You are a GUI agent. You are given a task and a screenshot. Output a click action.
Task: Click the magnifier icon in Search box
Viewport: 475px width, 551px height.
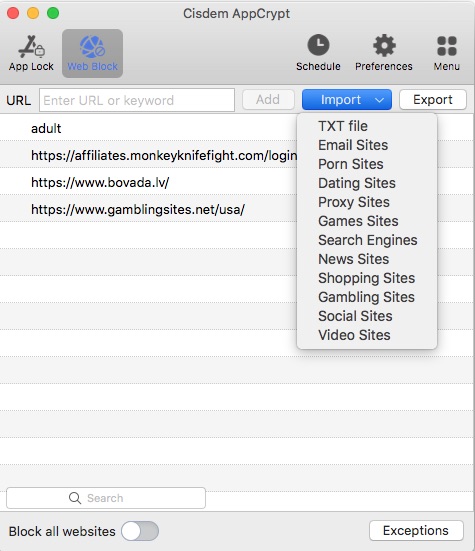75,498
